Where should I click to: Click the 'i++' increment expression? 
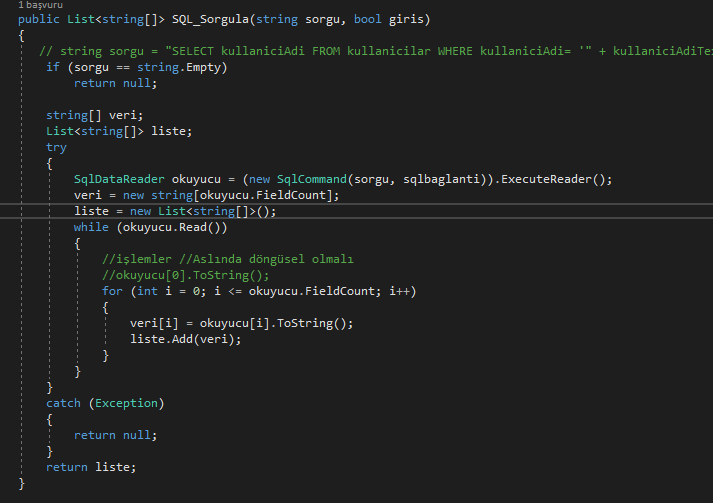(x=399, y=291)
